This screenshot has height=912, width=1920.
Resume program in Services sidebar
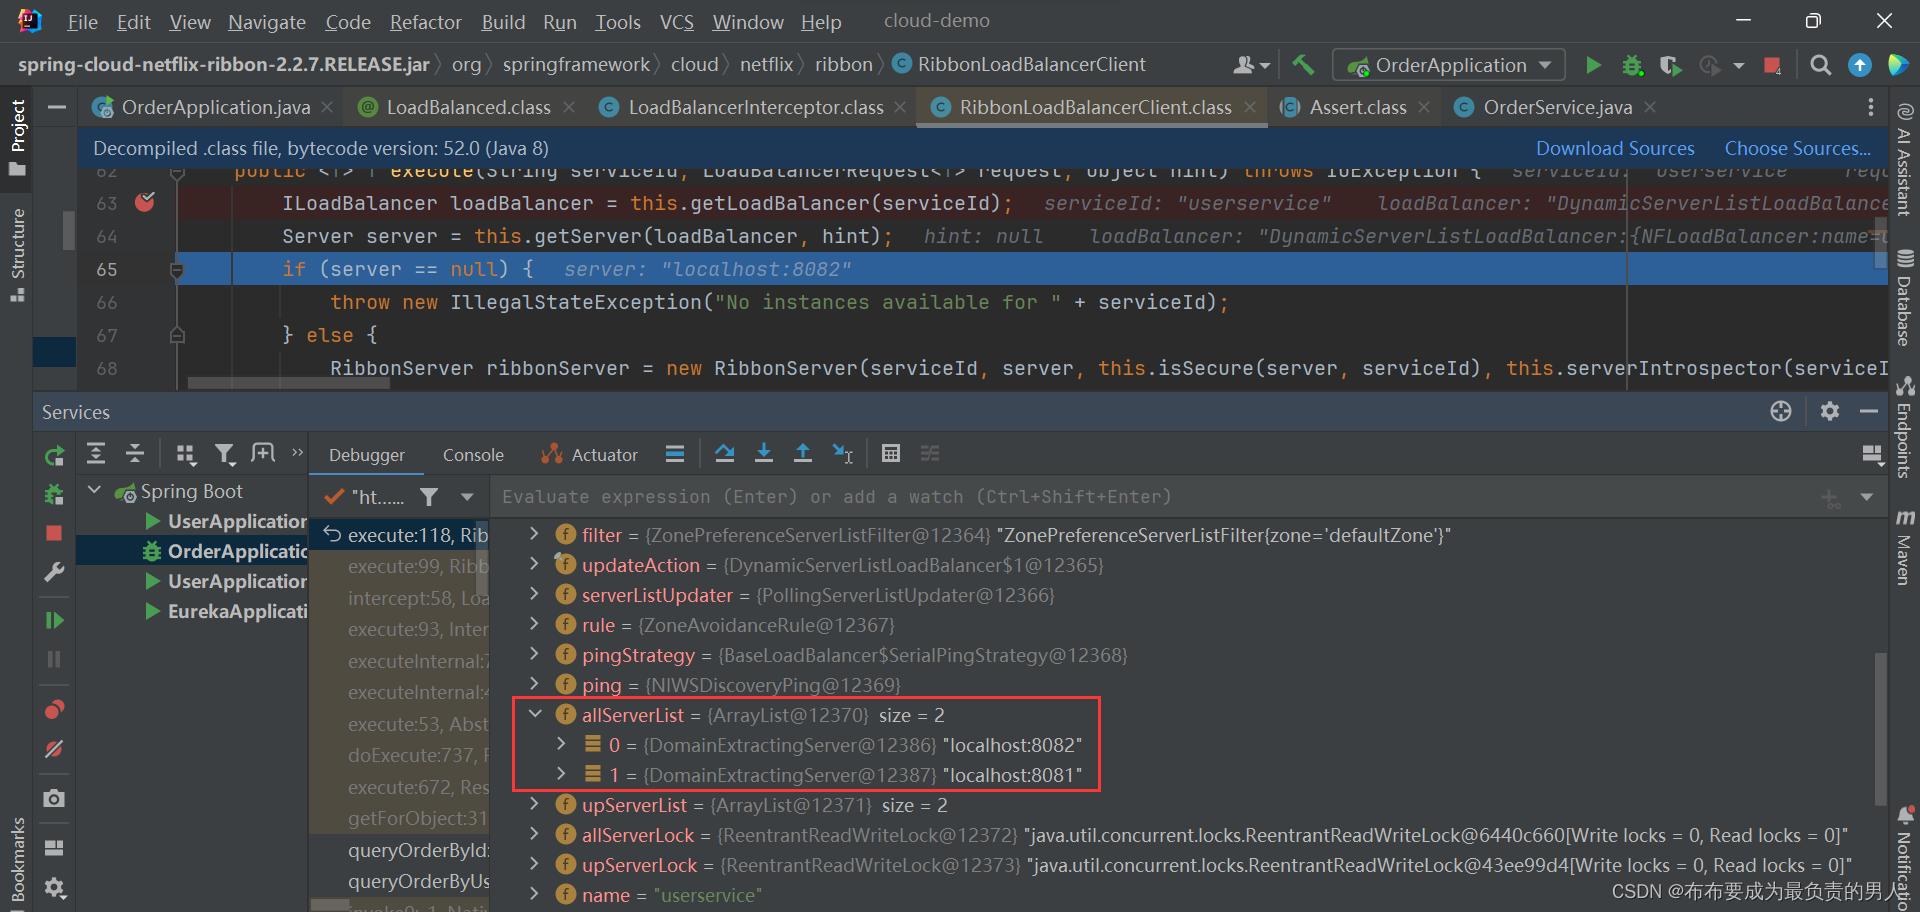click(55, 620)
